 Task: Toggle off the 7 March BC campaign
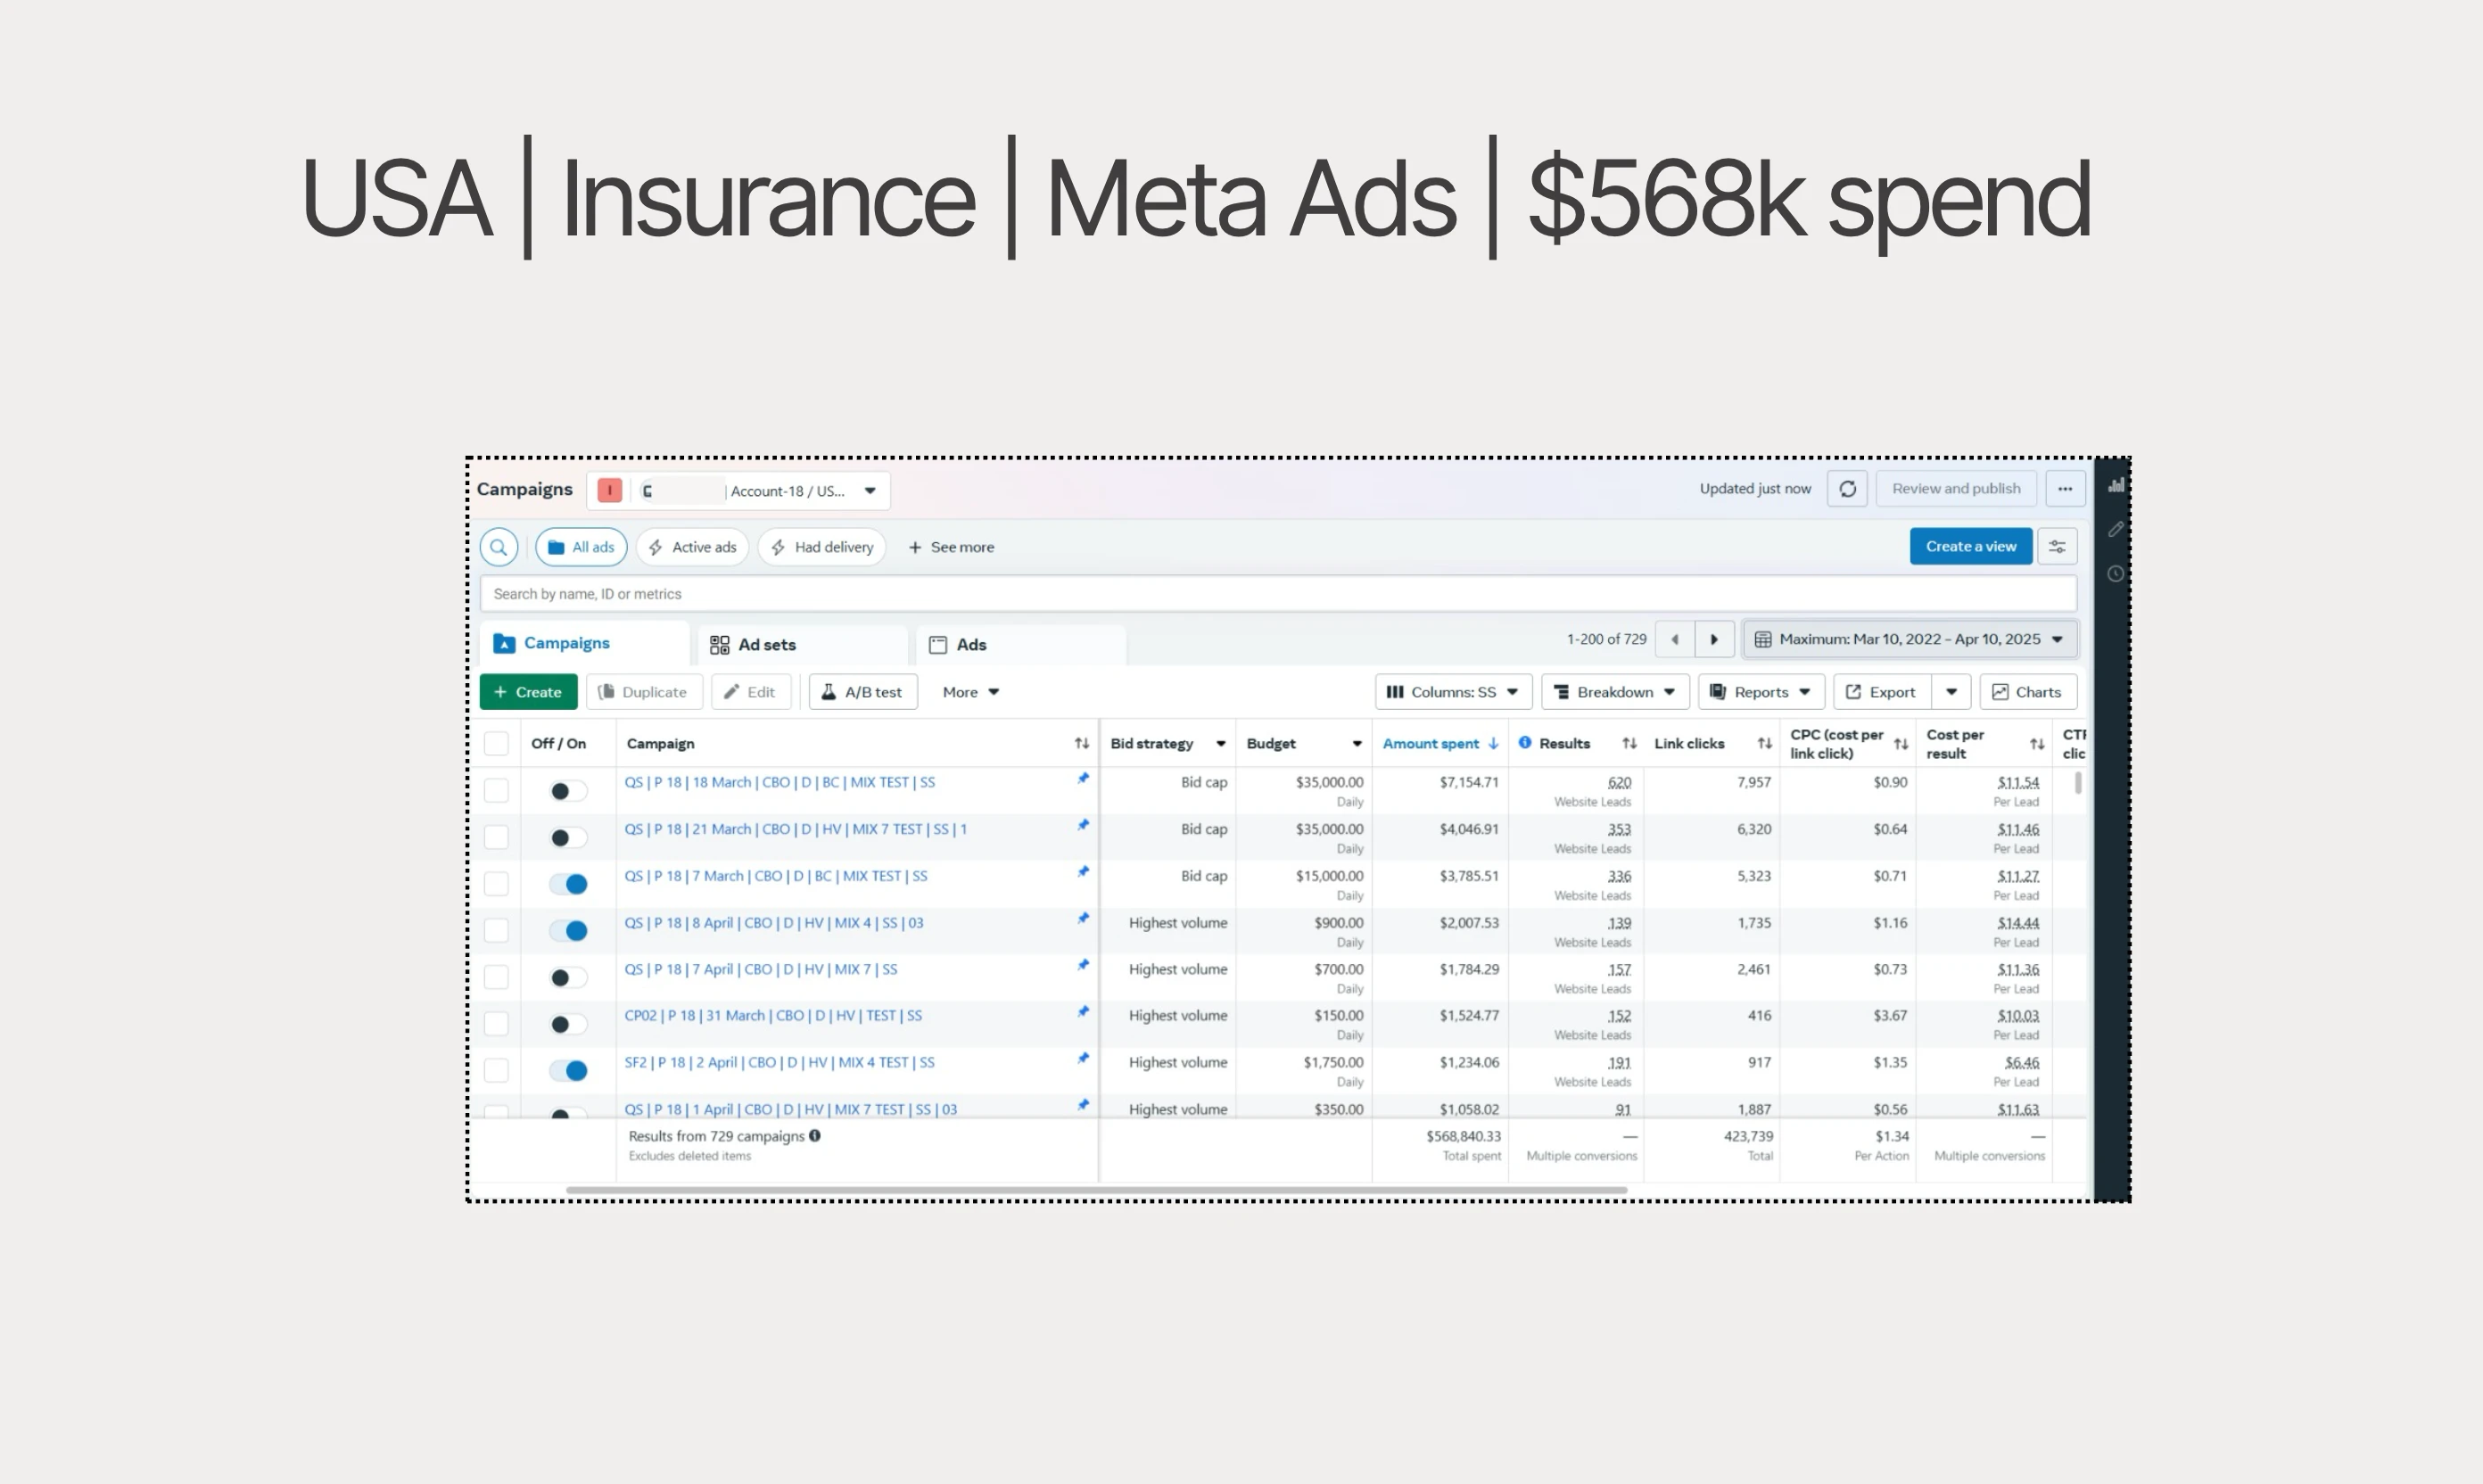(x=568, y=884)
